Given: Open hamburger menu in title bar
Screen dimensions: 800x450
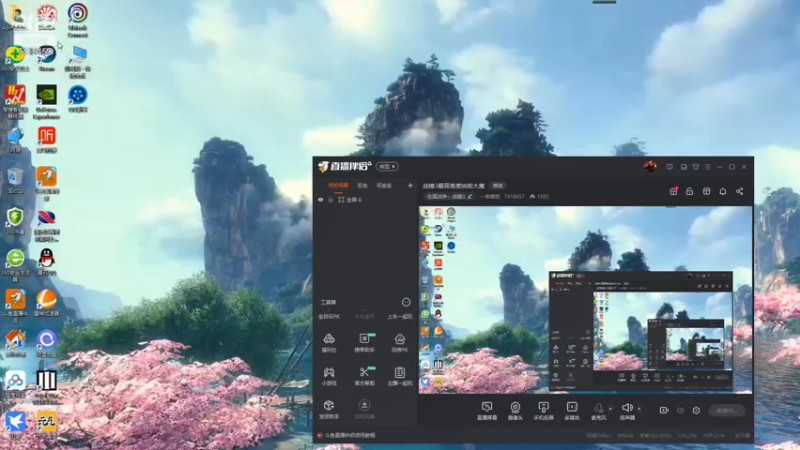Looking at the screenshot, I should pyautogui.click(x=708, y=167).
